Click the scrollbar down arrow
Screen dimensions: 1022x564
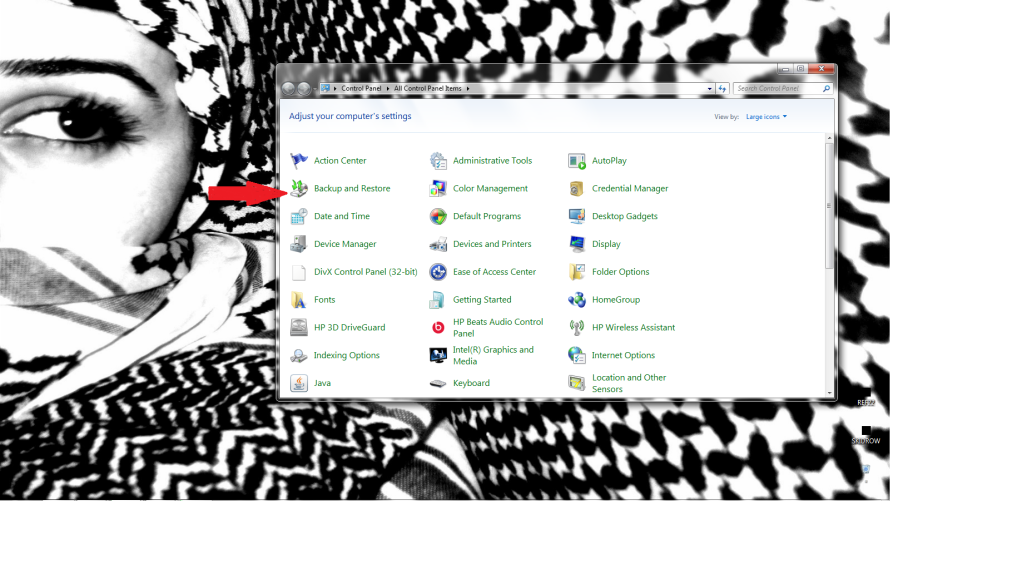coord(829,393)
